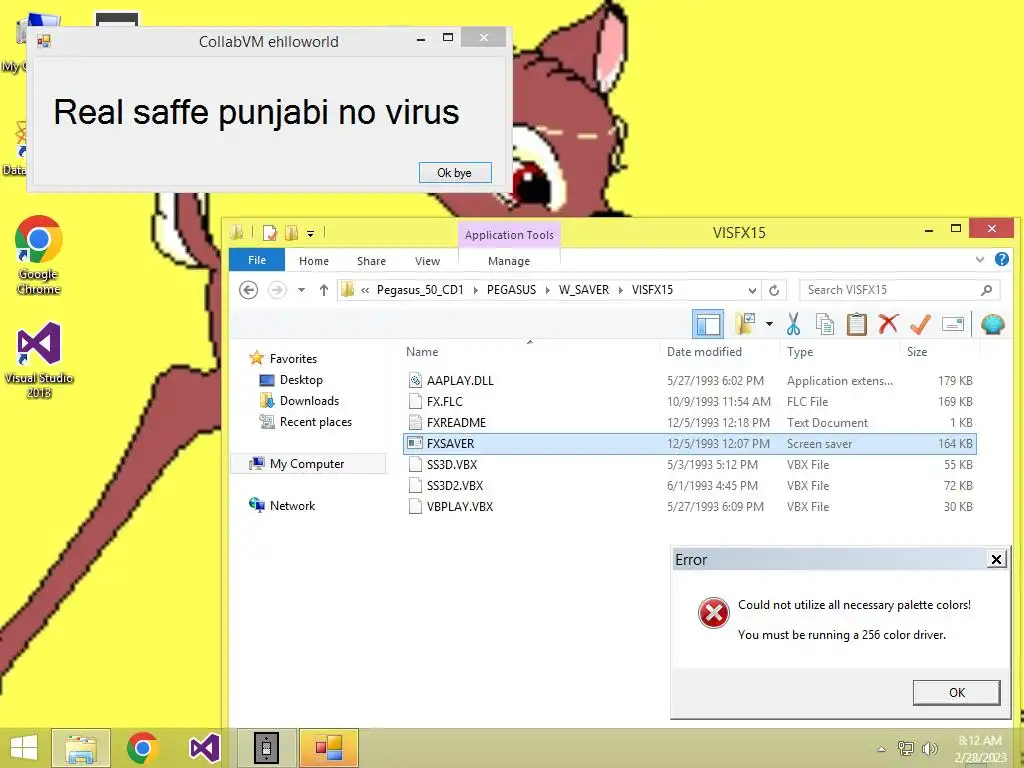Open recent locations dropdown arrow
Viewport: 1024px width, 768px height.
[301, 290]
